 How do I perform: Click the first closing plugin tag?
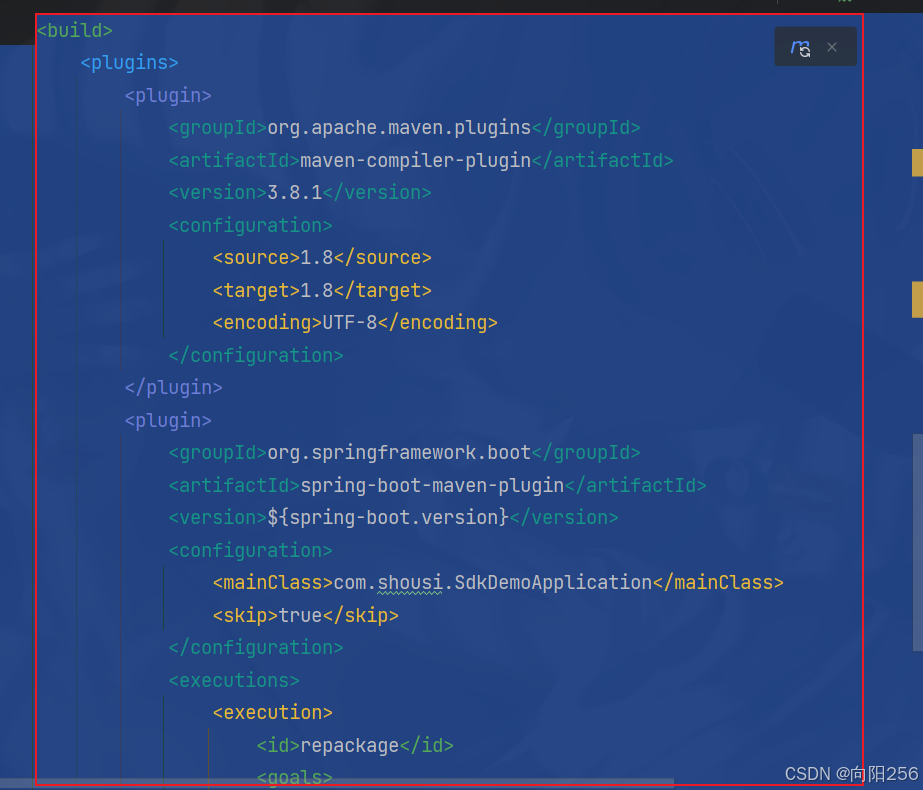coord(174,388)
